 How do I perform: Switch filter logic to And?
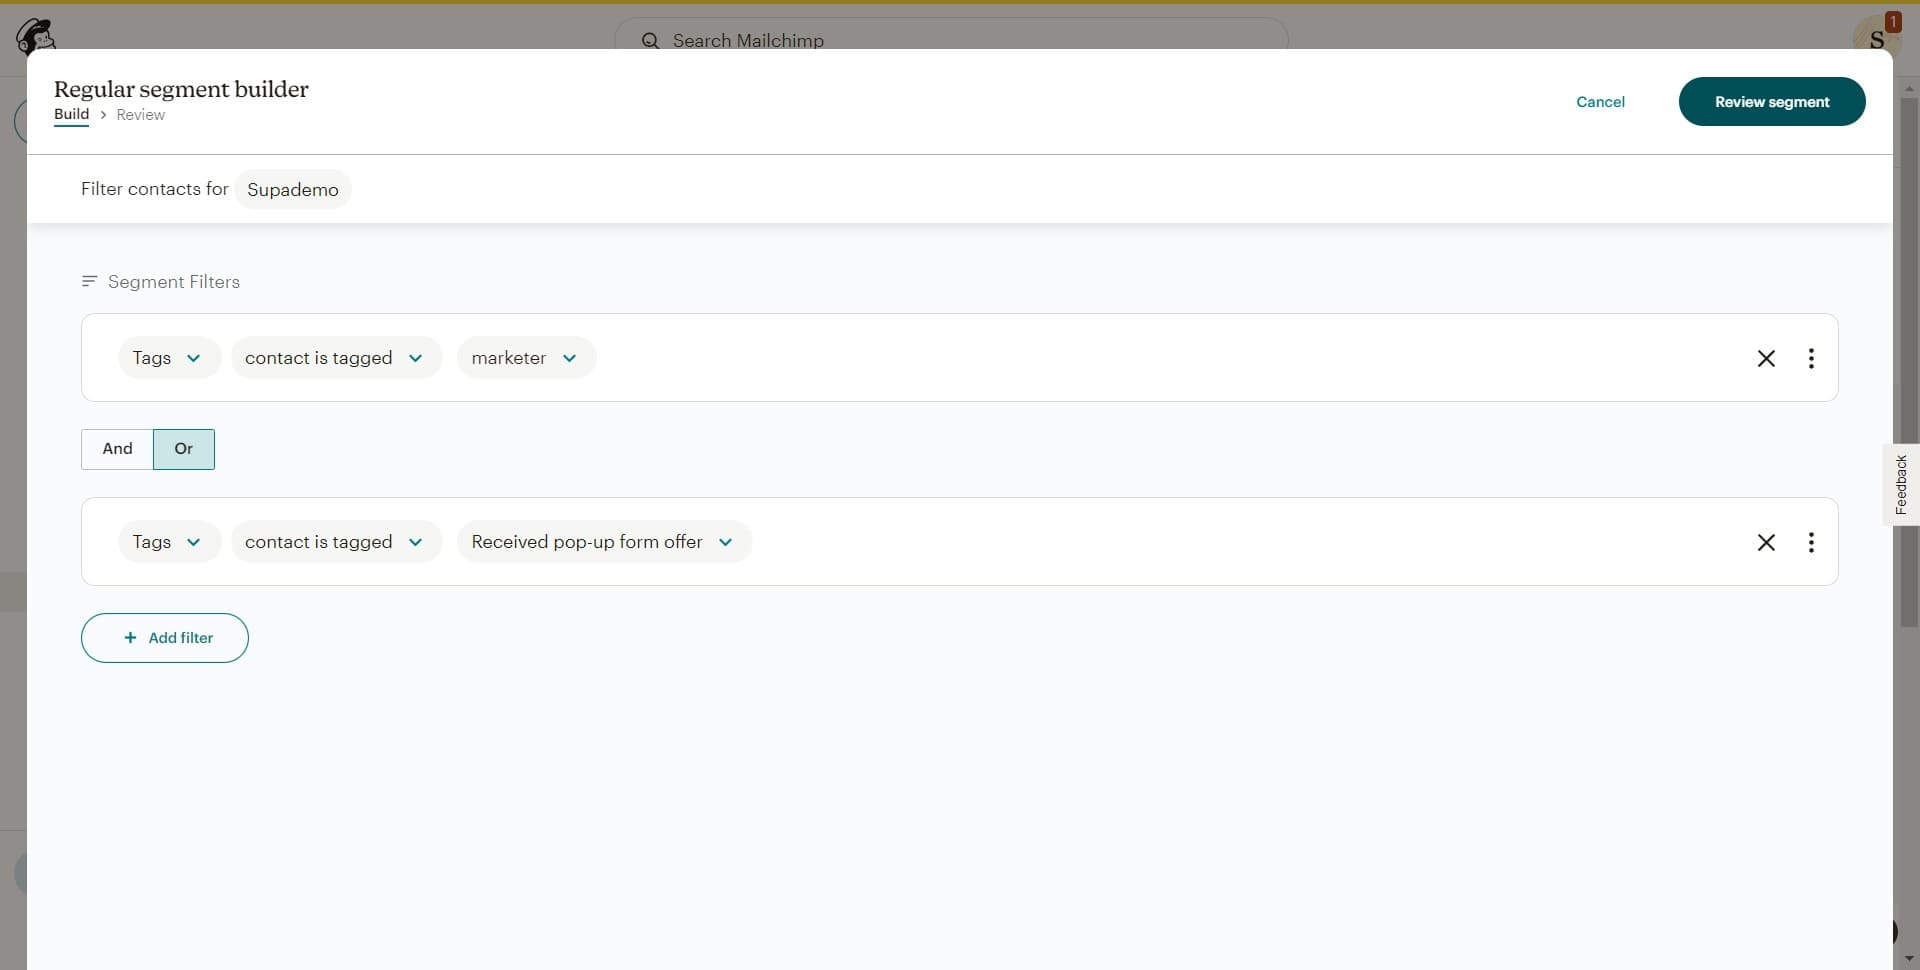[x=117, y=449]
